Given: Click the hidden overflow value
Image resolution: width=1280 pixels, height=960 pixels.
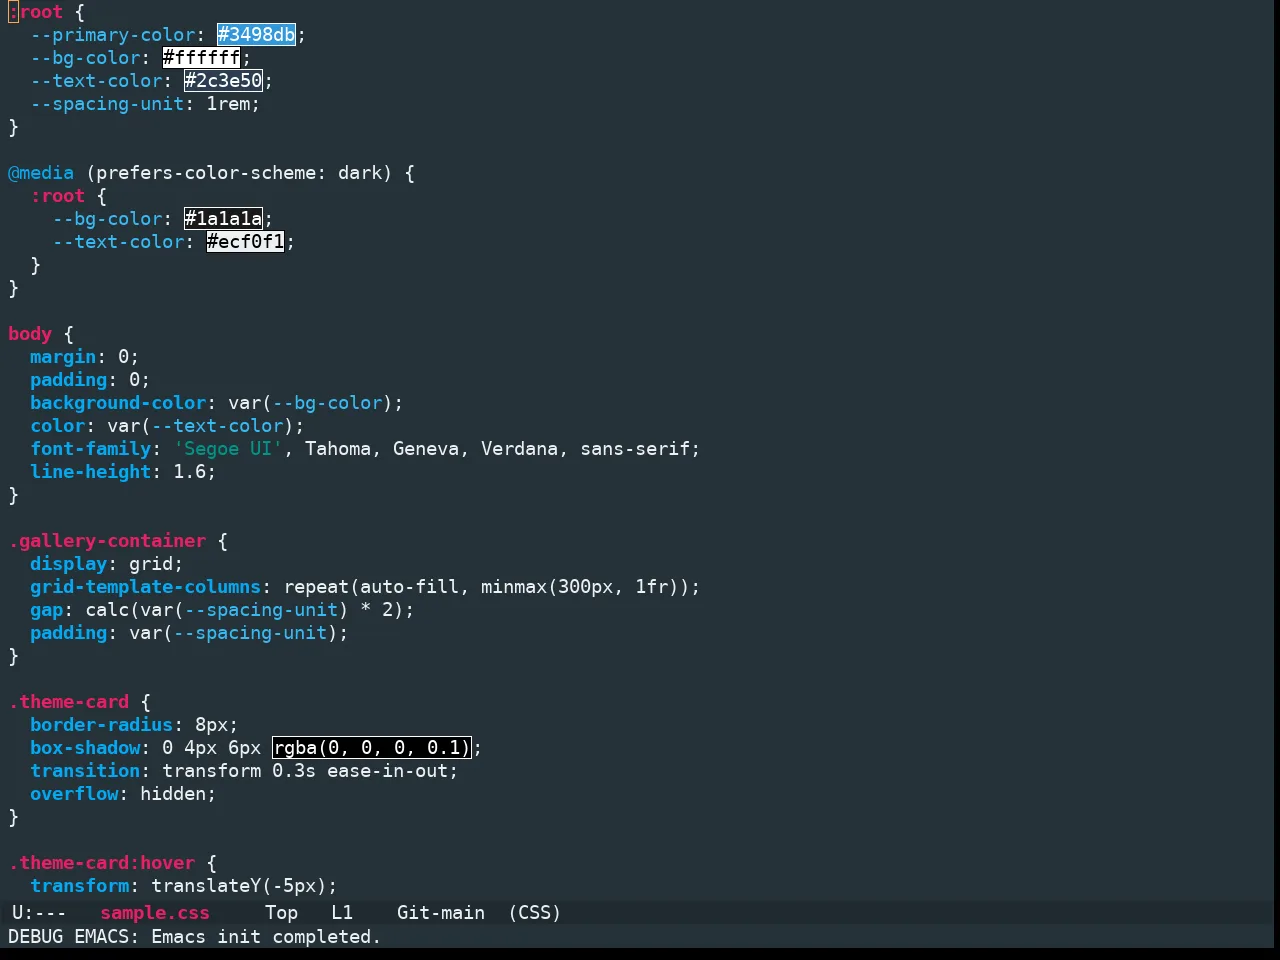Looking at the screenshot, I should click(x=173, y=794).
